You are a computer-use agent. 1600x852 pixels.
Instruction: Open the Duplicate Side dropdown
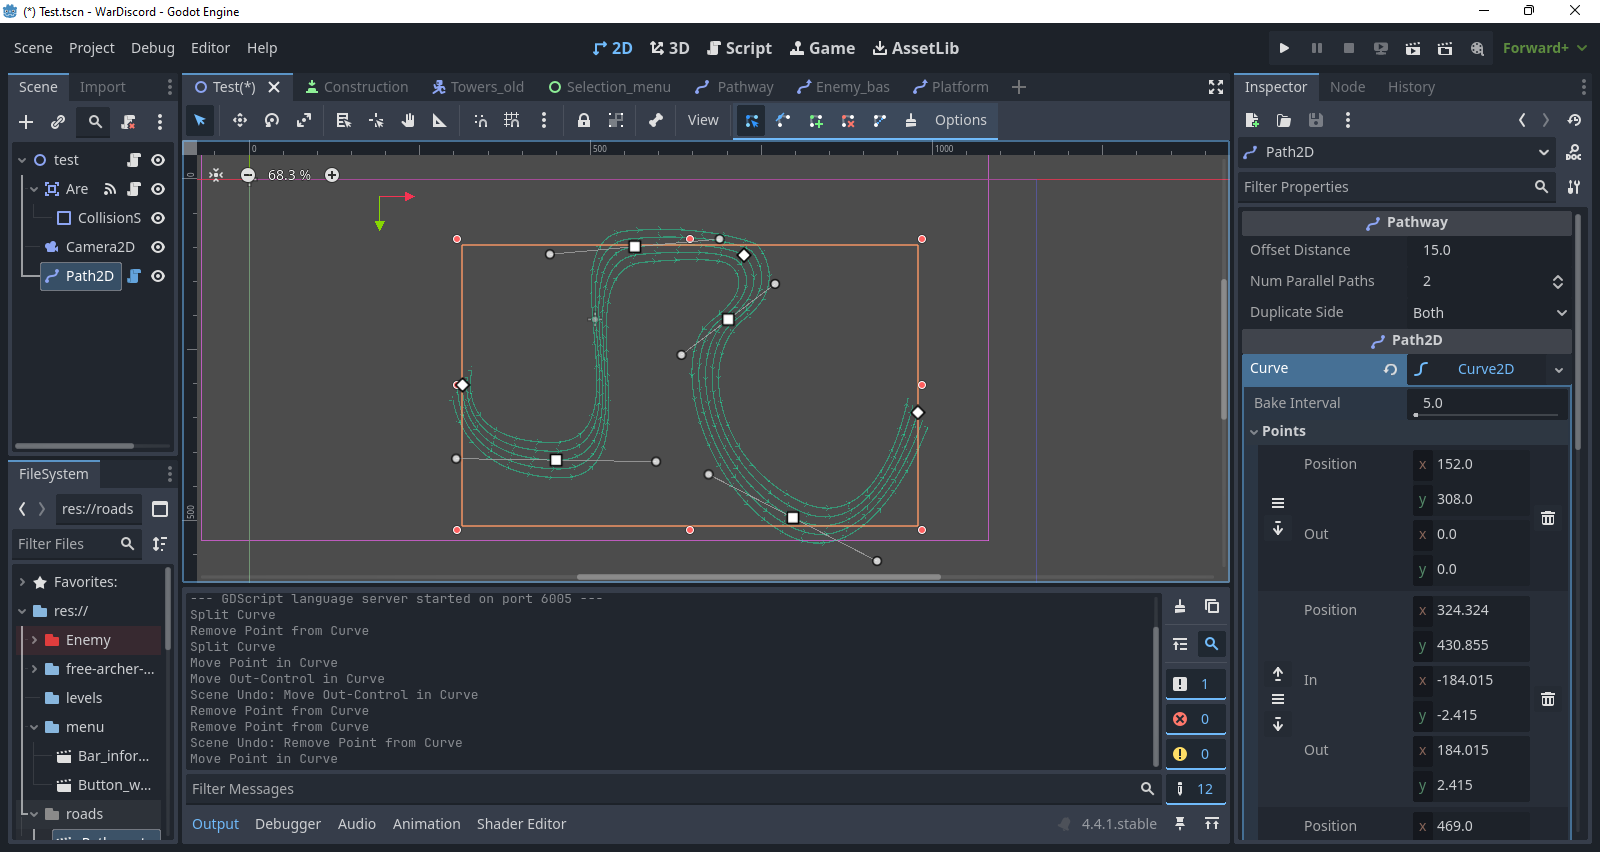[x=1488, y=313]
